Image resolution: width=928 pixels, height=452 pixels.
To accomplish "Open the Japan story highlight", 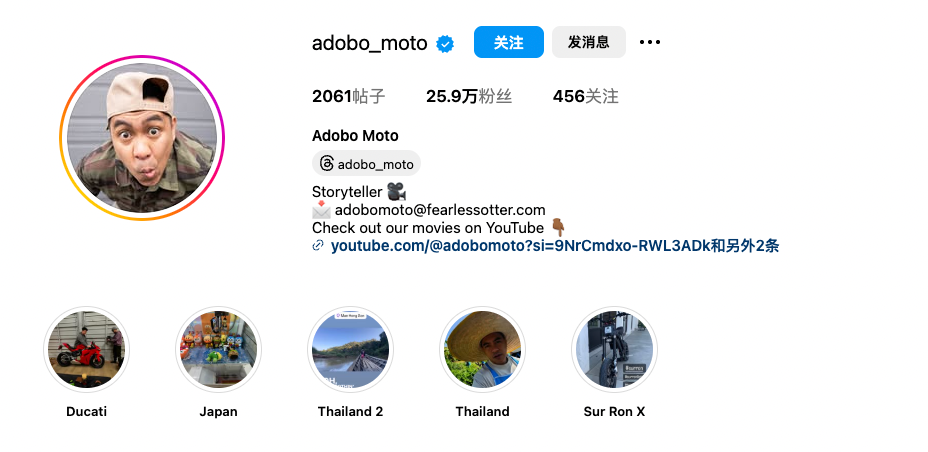I will [x=218, y=349].
